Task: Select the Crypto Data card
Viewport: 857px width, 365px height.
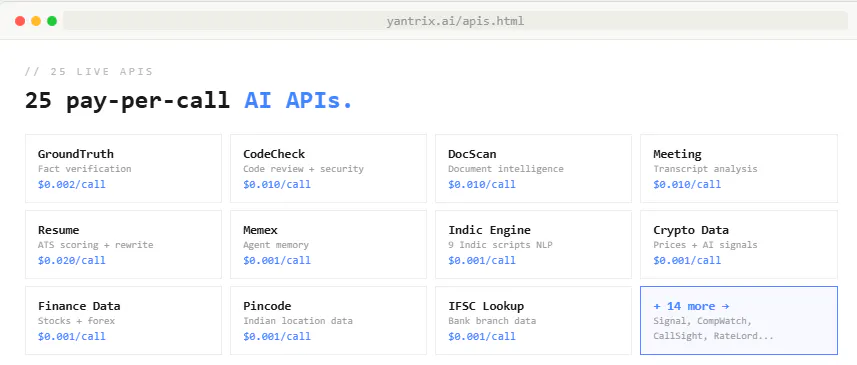Action: [739, 244]
